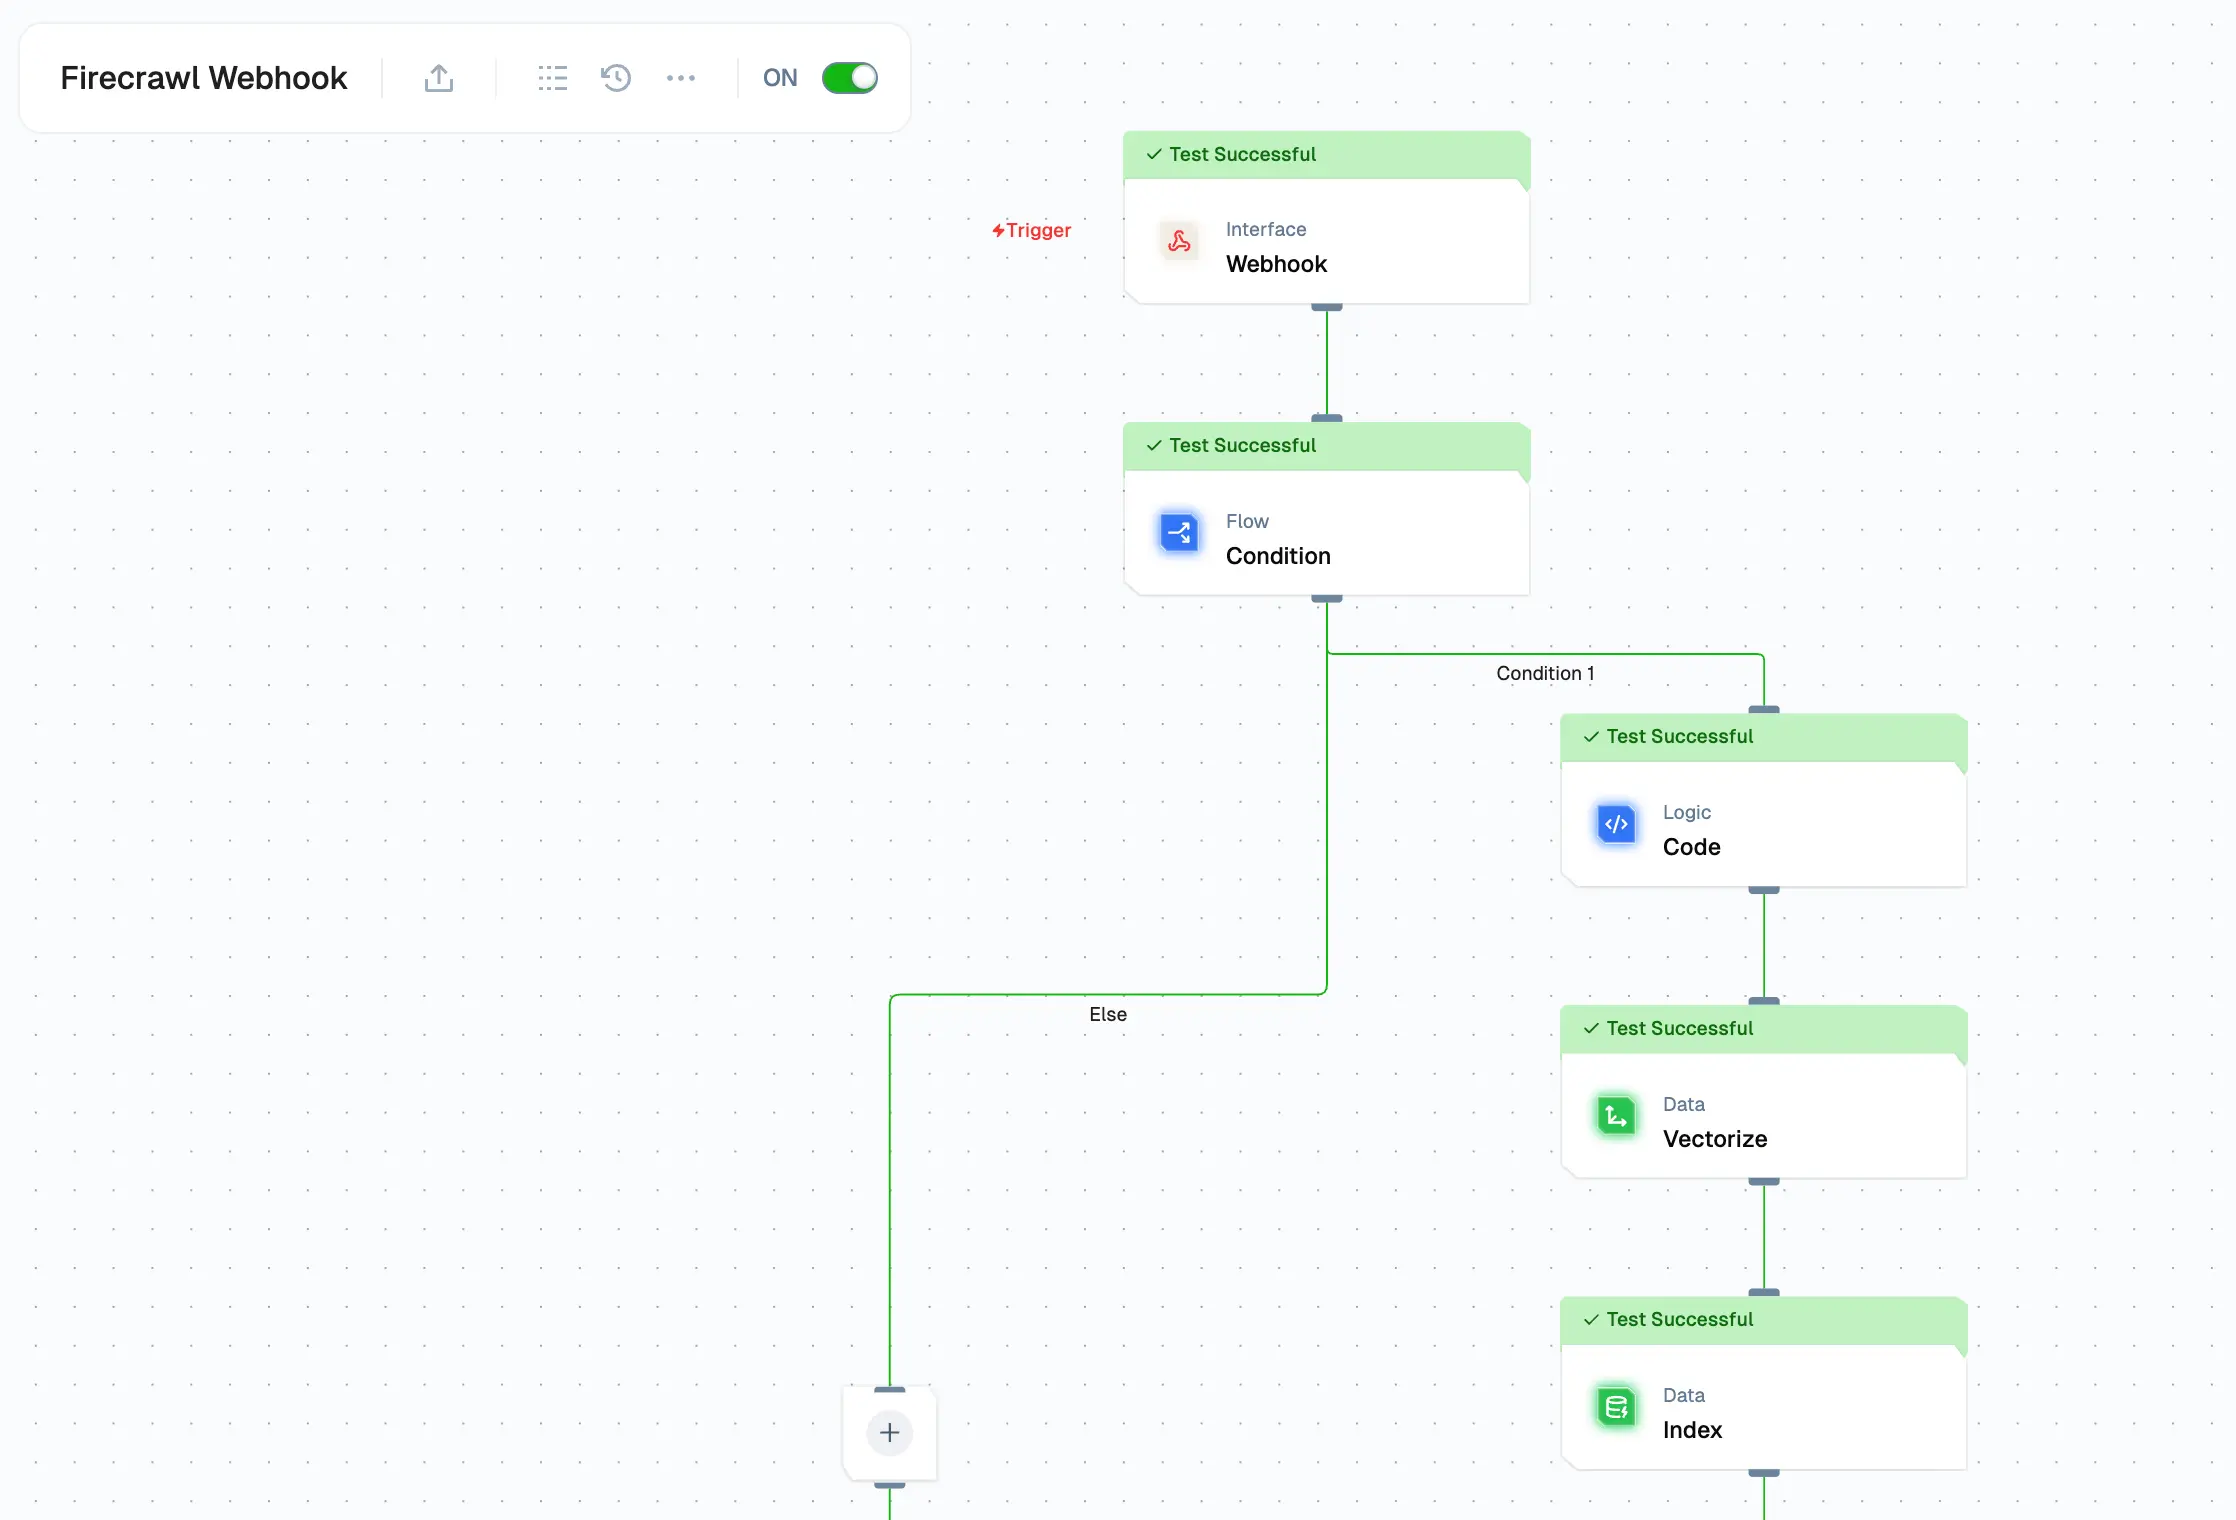The width and height of the screenshot is (2236, 1520).
Task: Click the green Vectorize node icon
Action: pyautogui.click(x=1616, y=1116)
